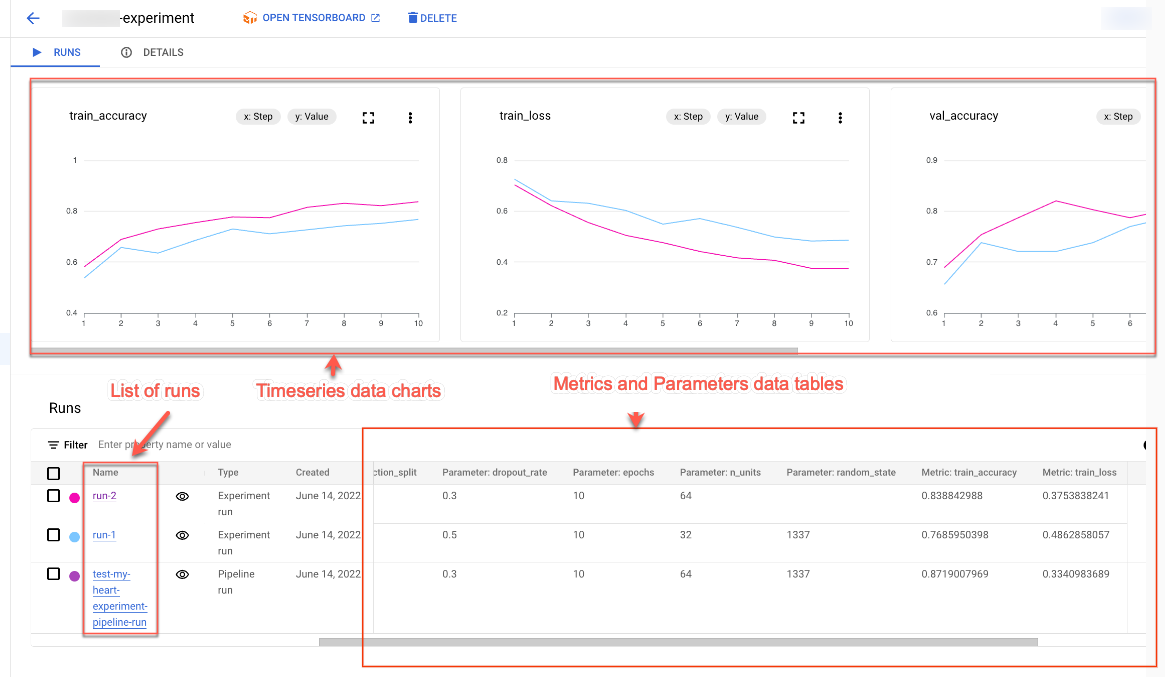
Task: Select all runs with the header checkbox
Action: click(54, 471)
